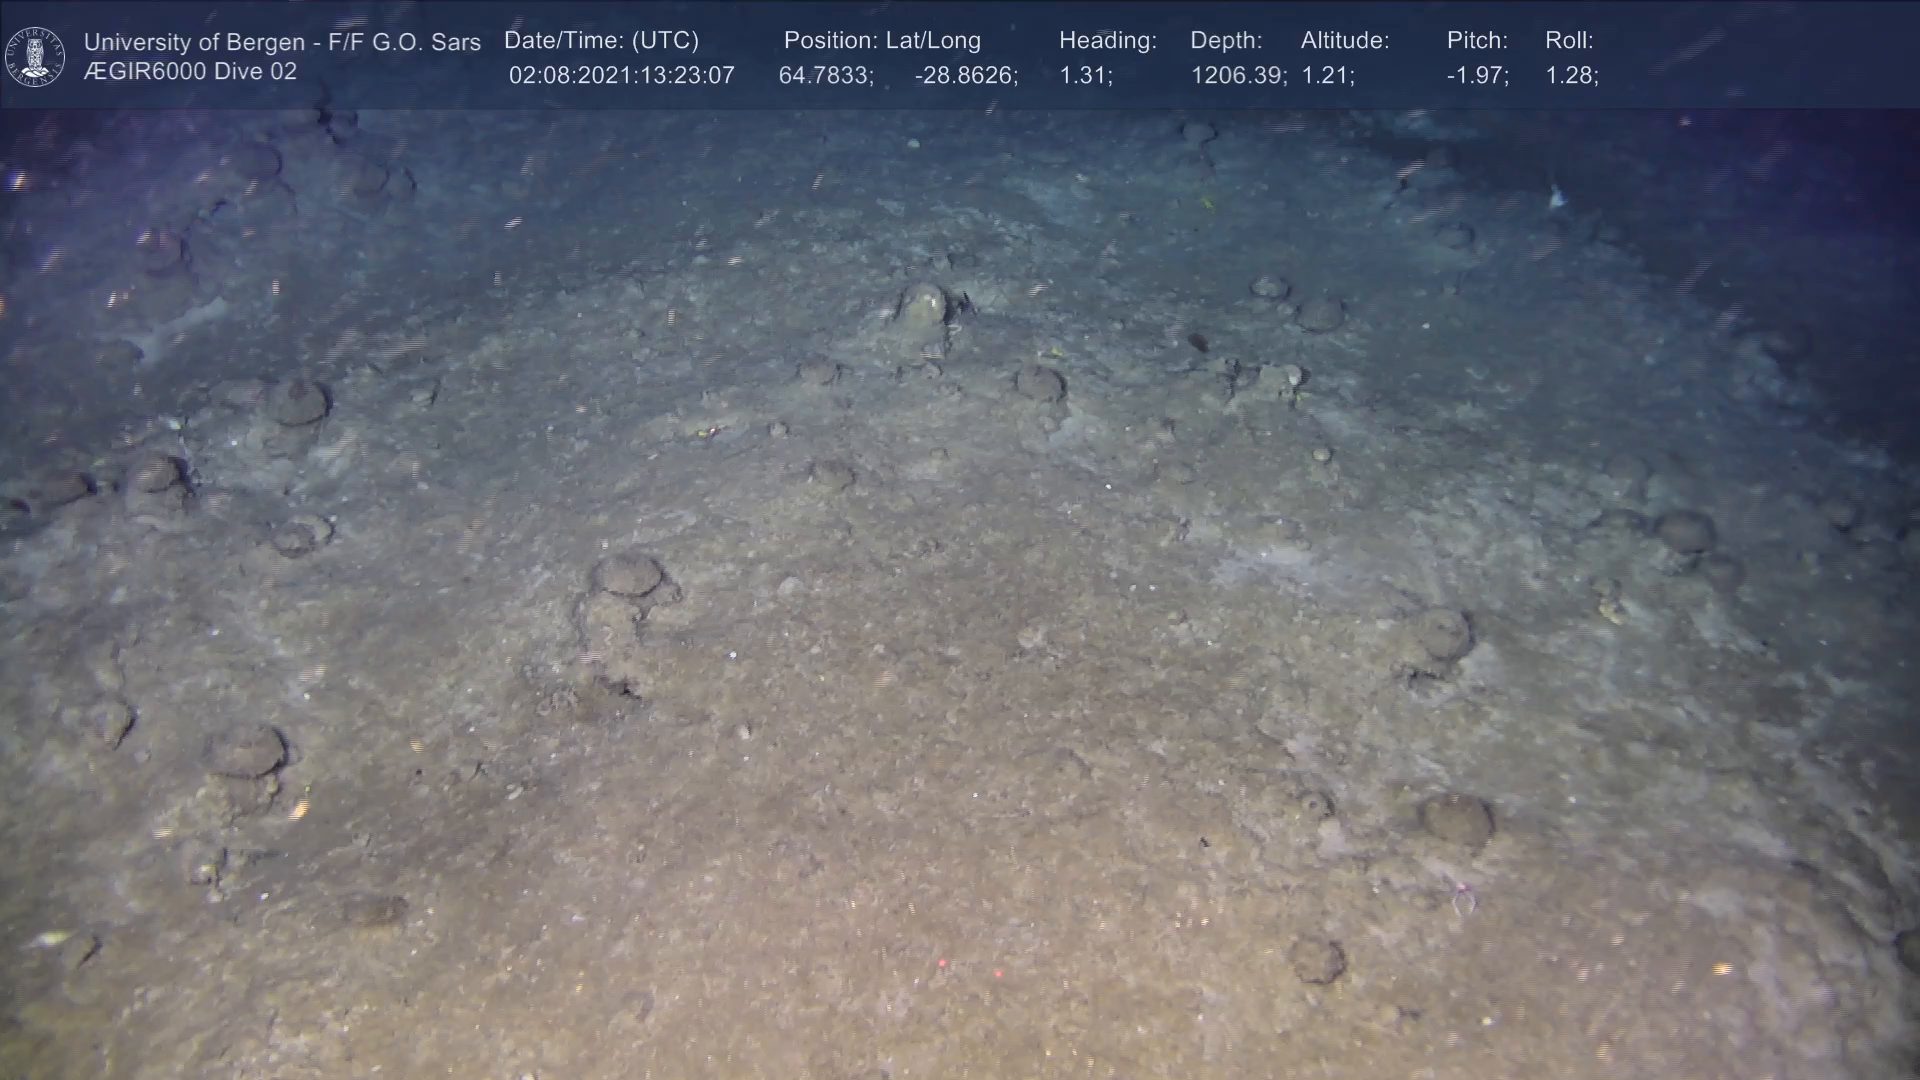Click the Heading label
The image size is (1920, 1080).
coord(1107,41)
